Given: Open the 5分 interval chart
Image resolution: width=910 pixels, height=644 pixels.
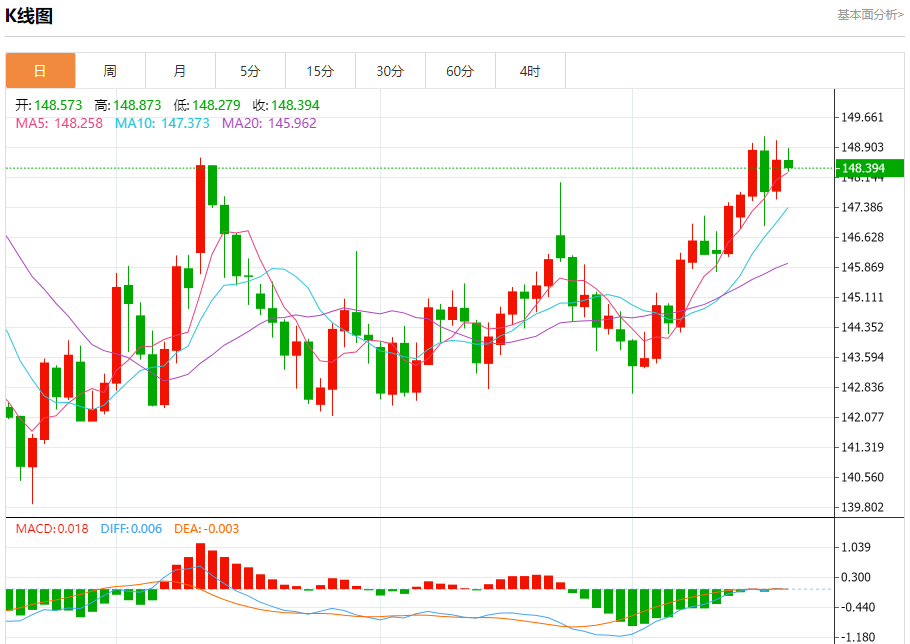Looking at the screenshot, I should [250, 71].
